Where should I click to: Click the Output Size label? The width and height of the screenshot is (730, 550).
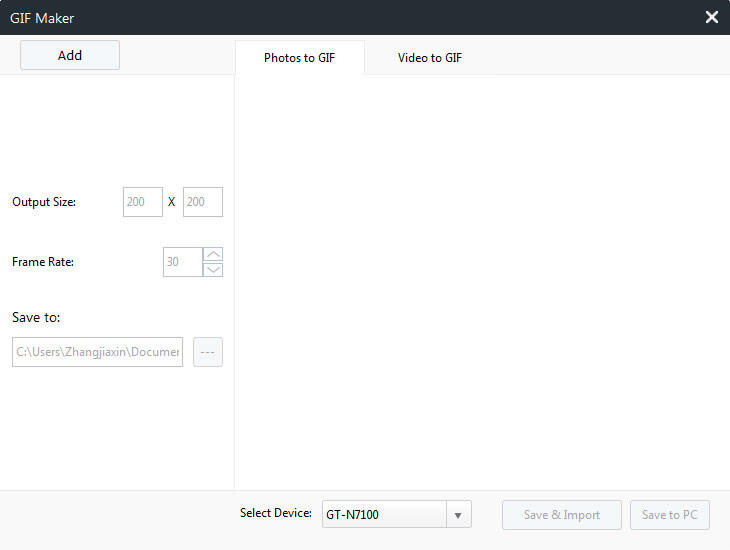pos(44,202)
